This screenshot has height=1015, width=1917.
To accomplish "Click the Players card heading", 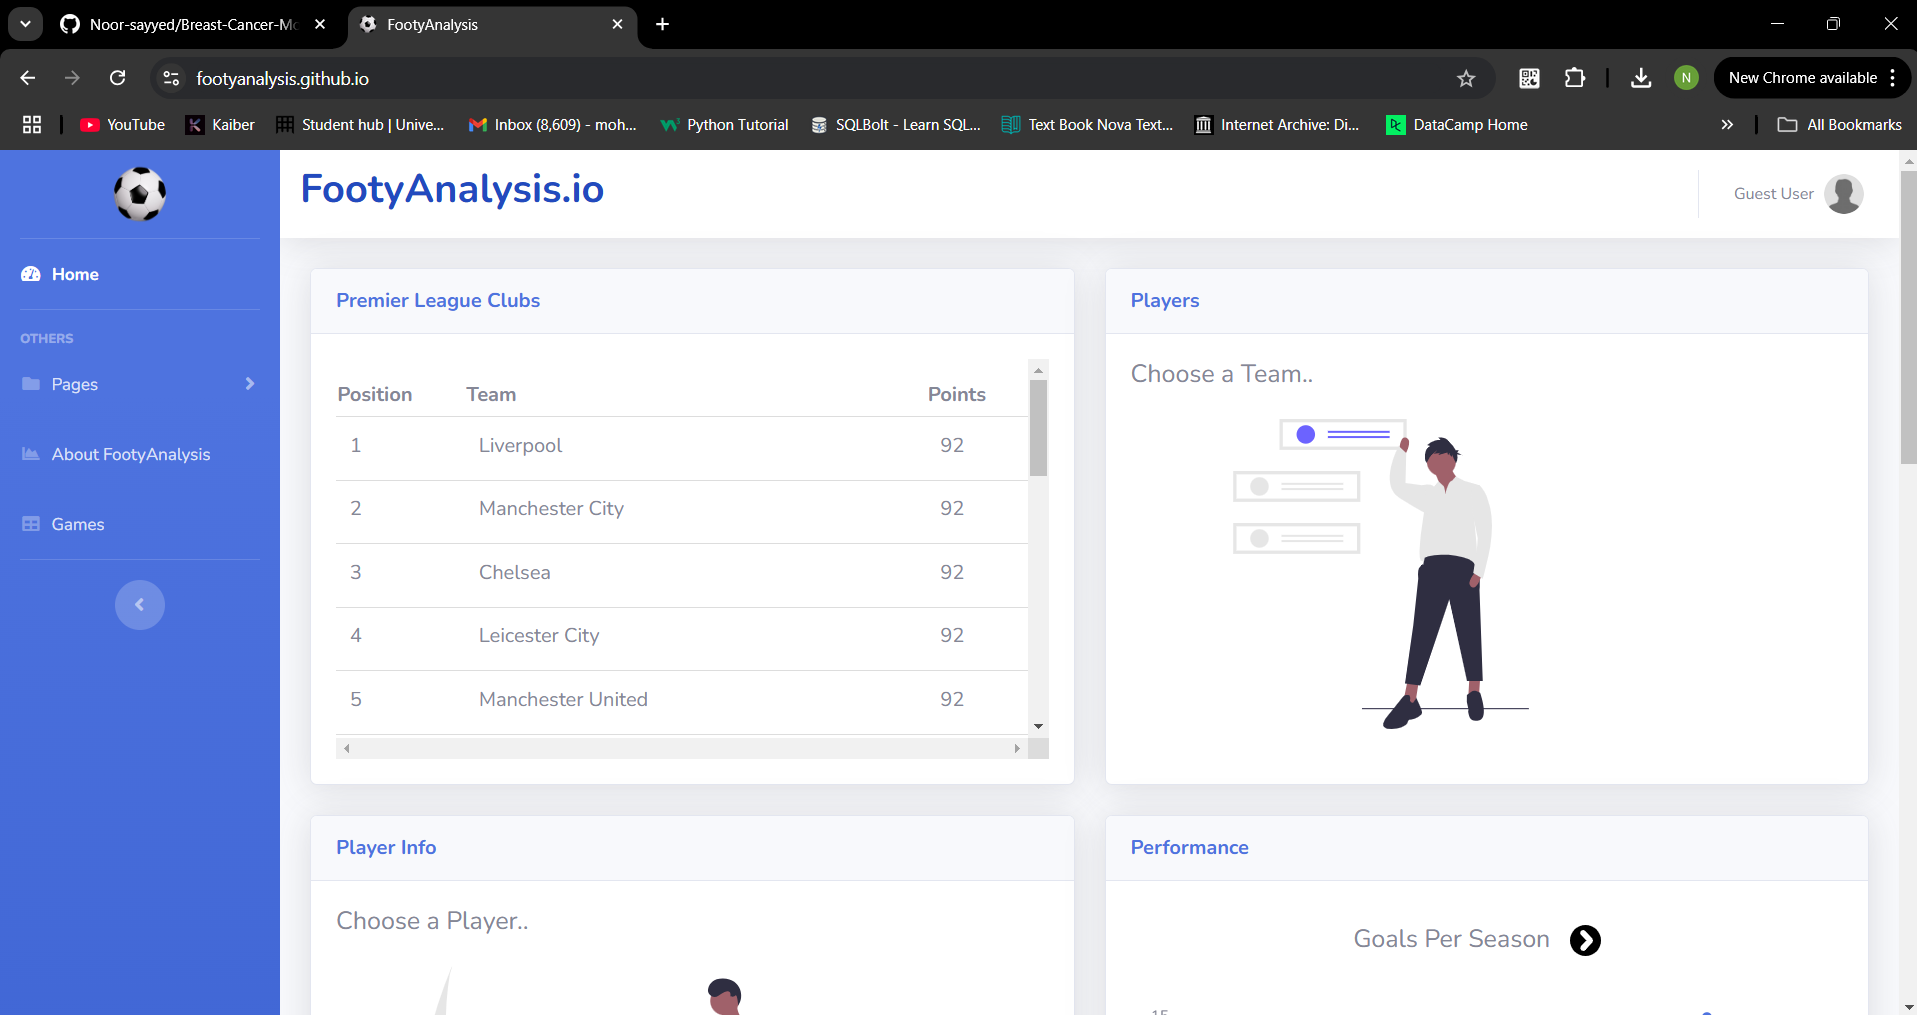I will pos(1165,301).
